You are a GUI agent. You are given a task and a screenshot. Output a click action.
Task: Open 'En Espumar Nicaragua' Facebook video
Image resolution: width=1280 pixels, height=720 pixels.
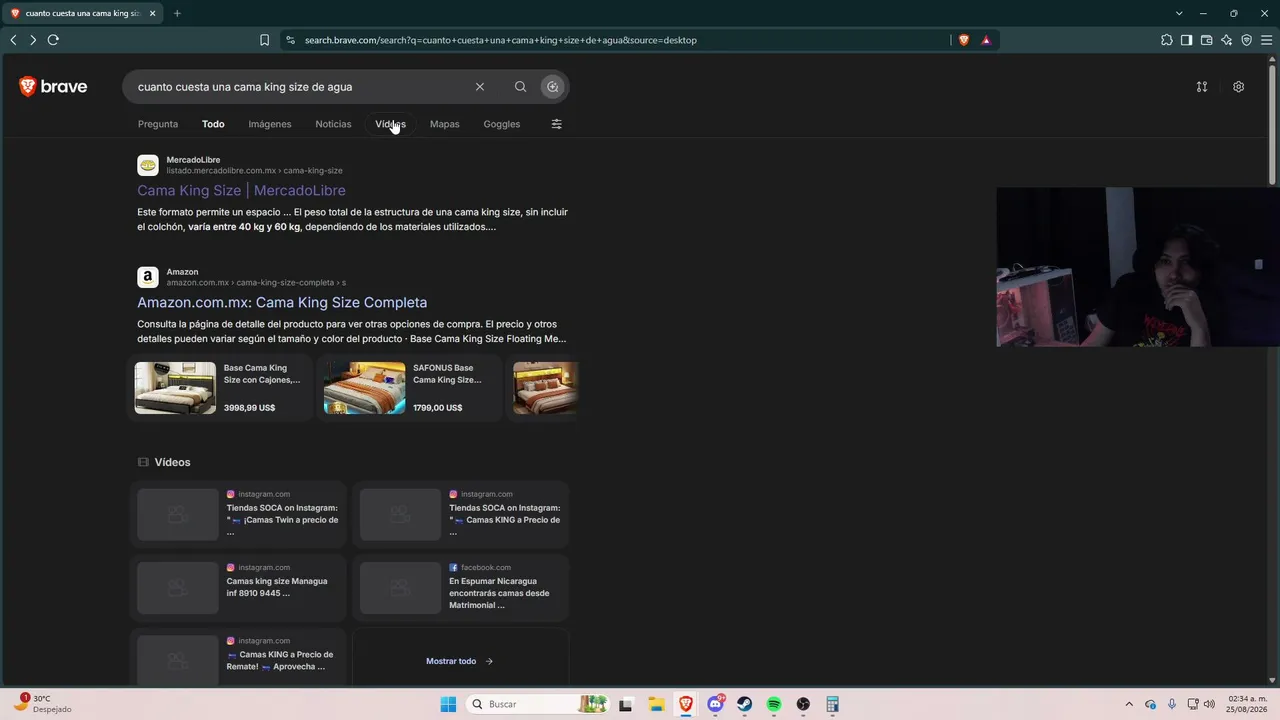coord(461,588)
